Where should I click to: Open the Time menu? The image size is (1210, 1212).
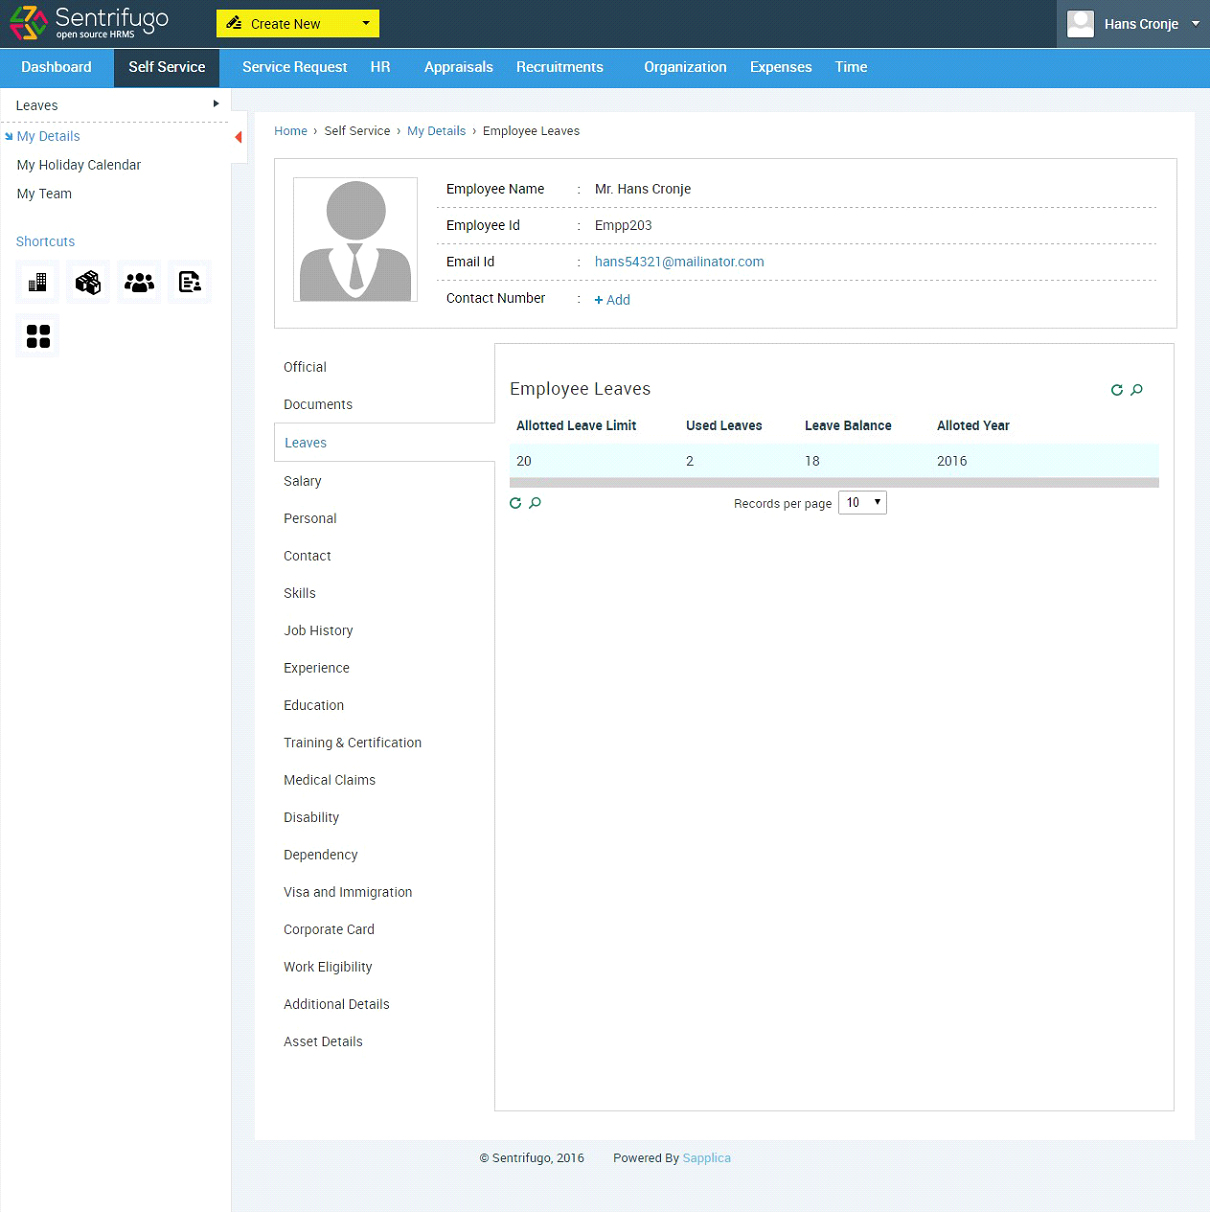coord(851,67)
